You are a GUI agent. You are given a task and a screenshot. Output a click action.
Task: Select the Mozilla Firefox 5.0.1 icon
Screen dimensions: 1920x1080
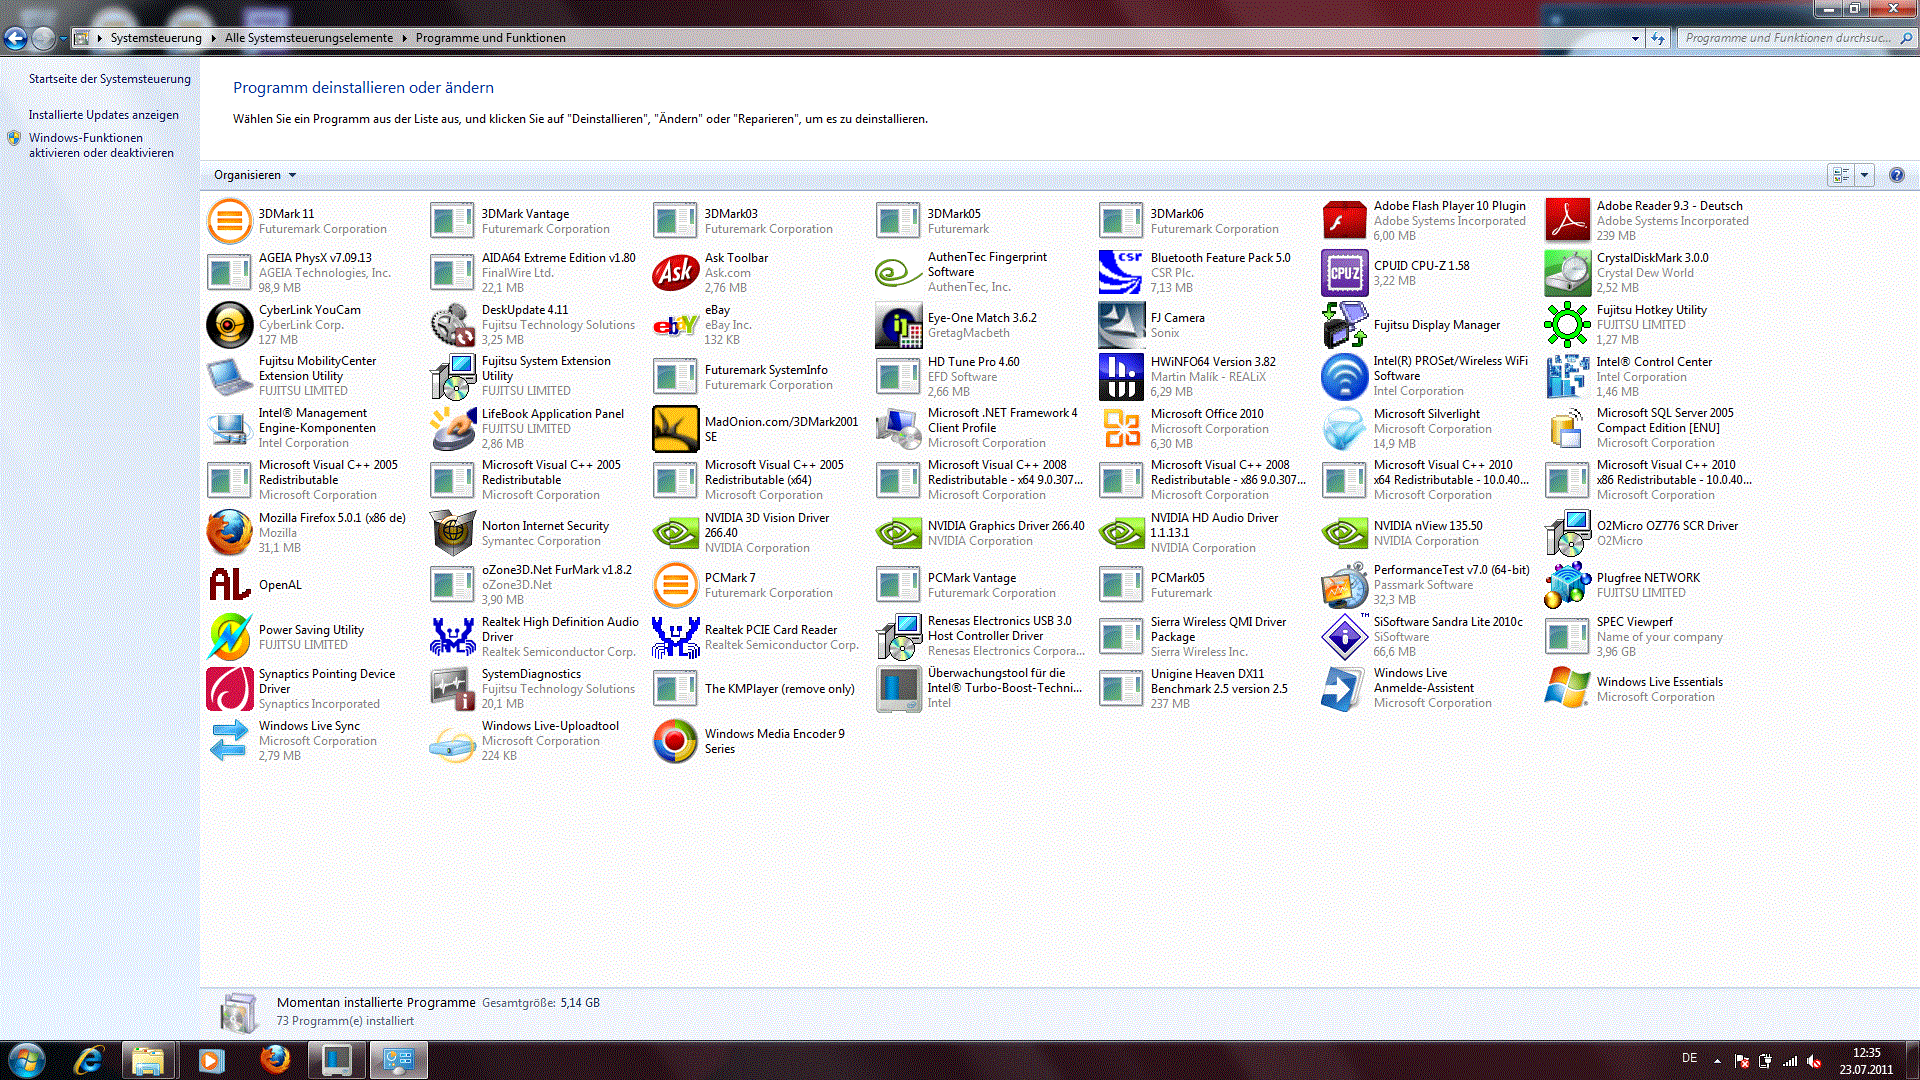(x=229, y=533)
